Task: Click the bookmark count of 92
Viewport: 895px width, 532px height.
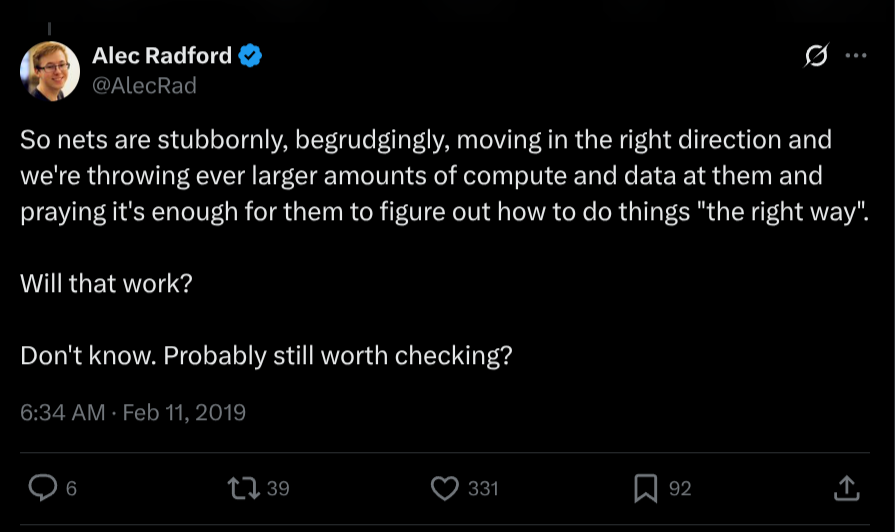Action: pos(680,489)
